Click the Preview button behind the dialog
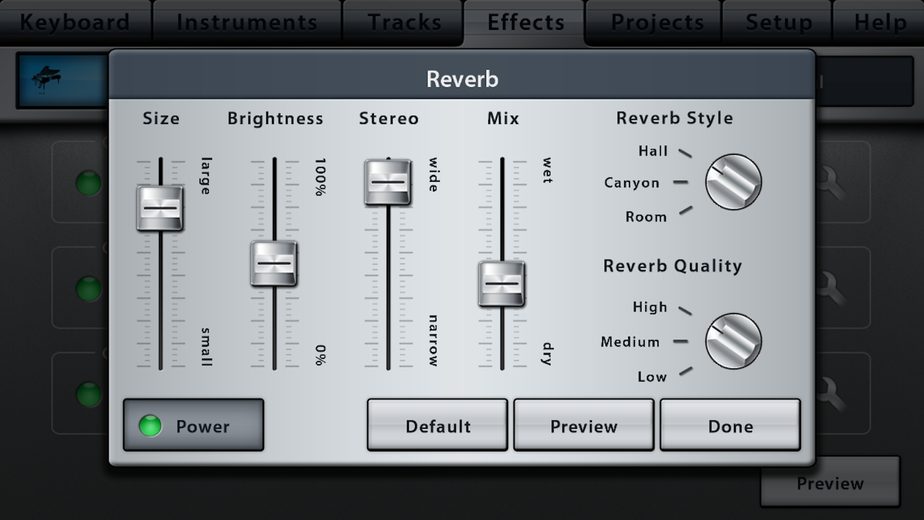The image size is (924, 520). 830,483
